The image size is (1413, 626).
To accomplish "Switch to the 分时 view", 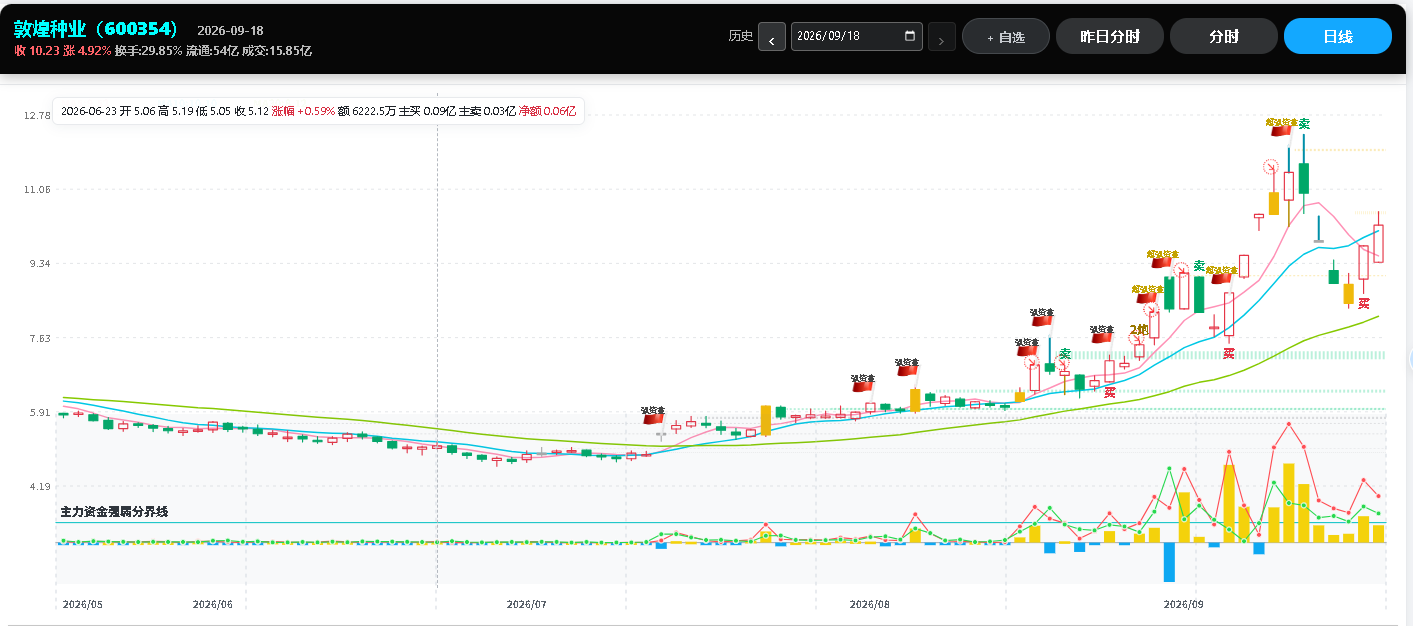I will 1224,36.
